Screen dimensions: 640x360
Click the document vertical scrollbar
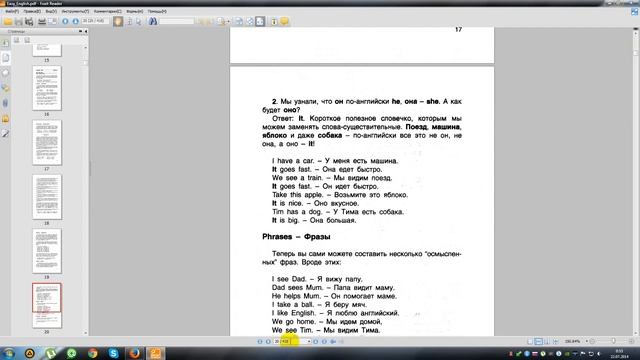tap(636, 182)
